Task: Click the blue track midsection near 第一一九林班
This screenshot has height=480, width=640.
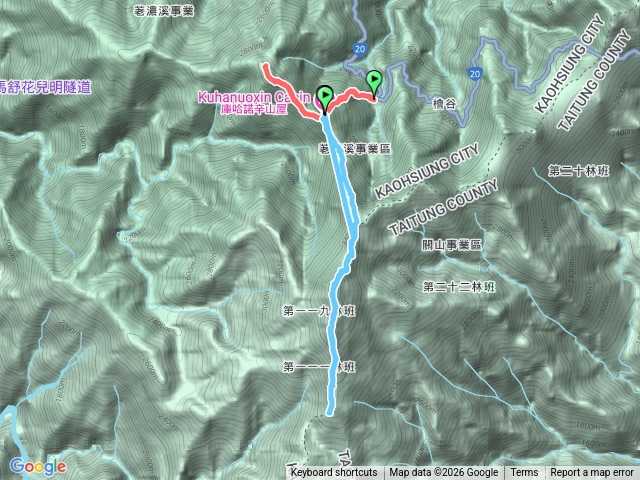Action: [x=333, y=311]
